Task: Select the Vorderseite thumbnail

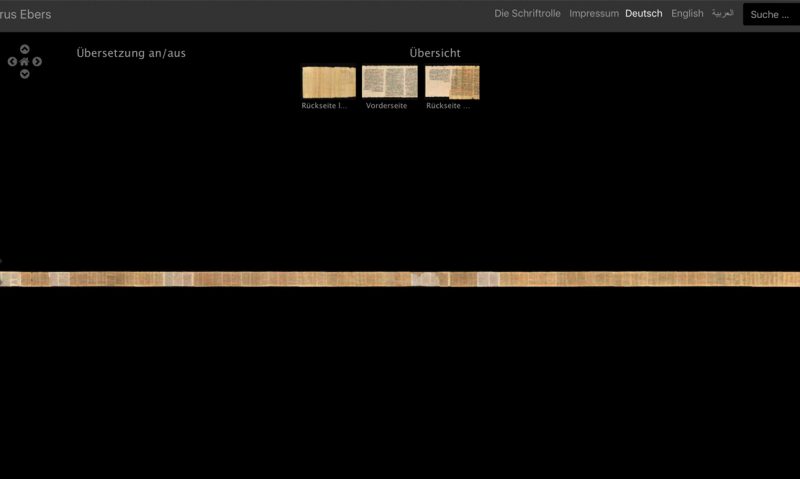Action: [390, 82]
